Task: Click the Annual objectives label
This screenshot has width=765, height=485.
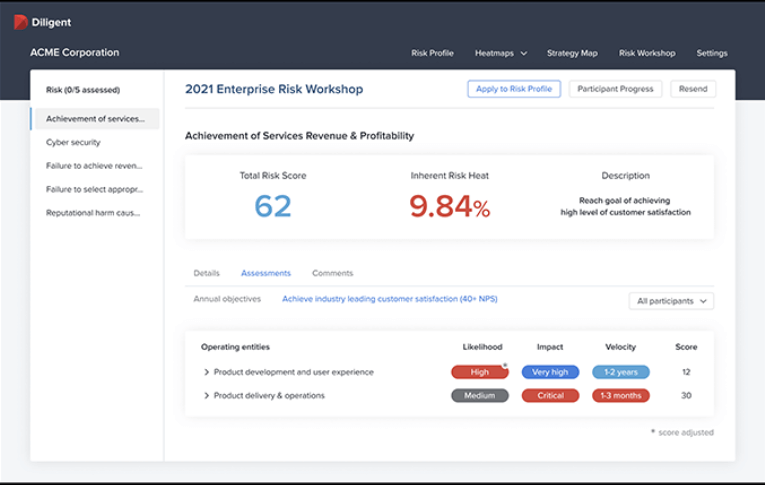Action: coord(227,299)
